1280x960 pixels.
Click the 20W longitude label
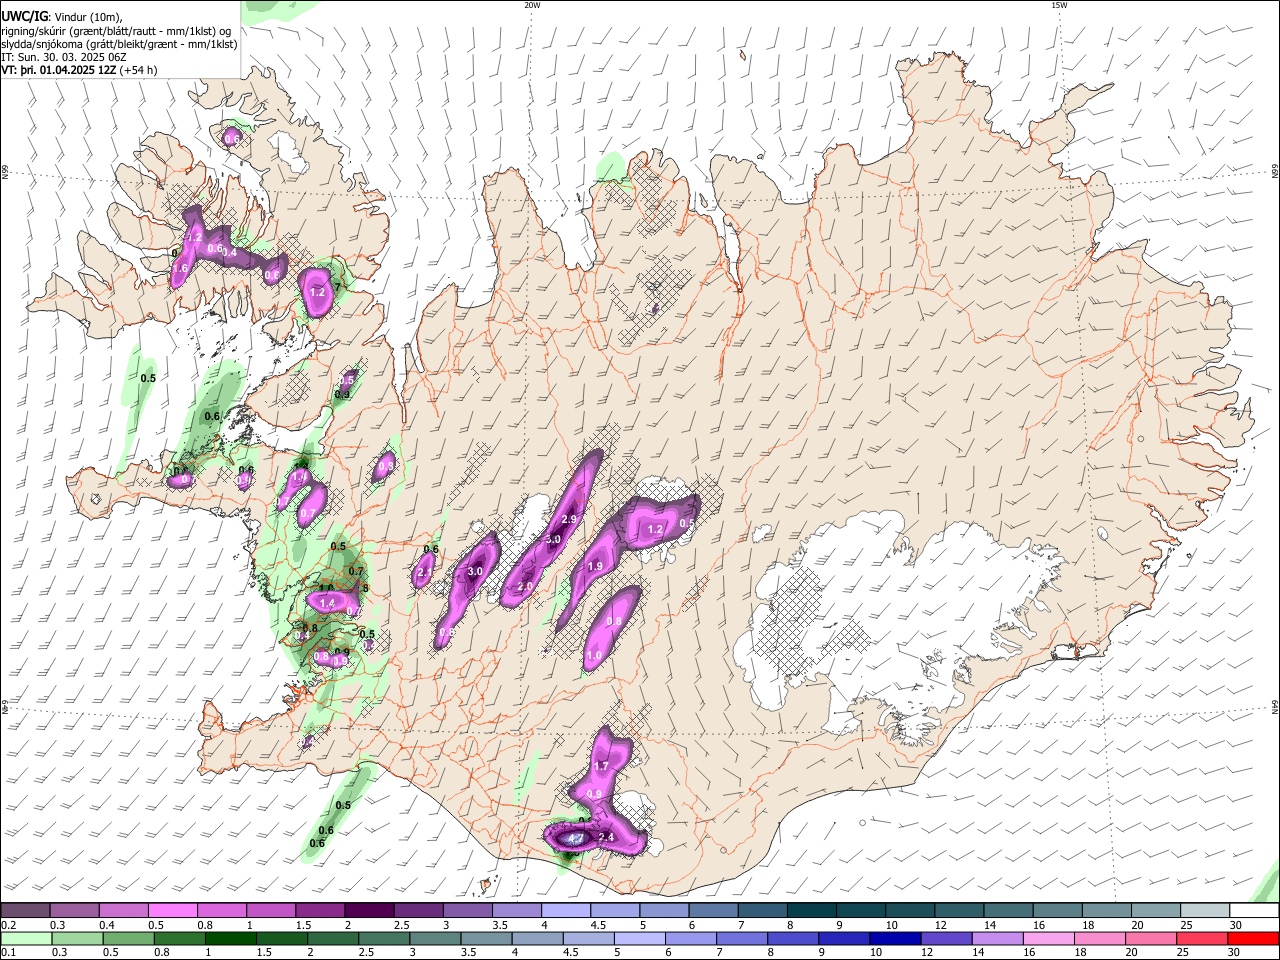(x=532, y=5)
